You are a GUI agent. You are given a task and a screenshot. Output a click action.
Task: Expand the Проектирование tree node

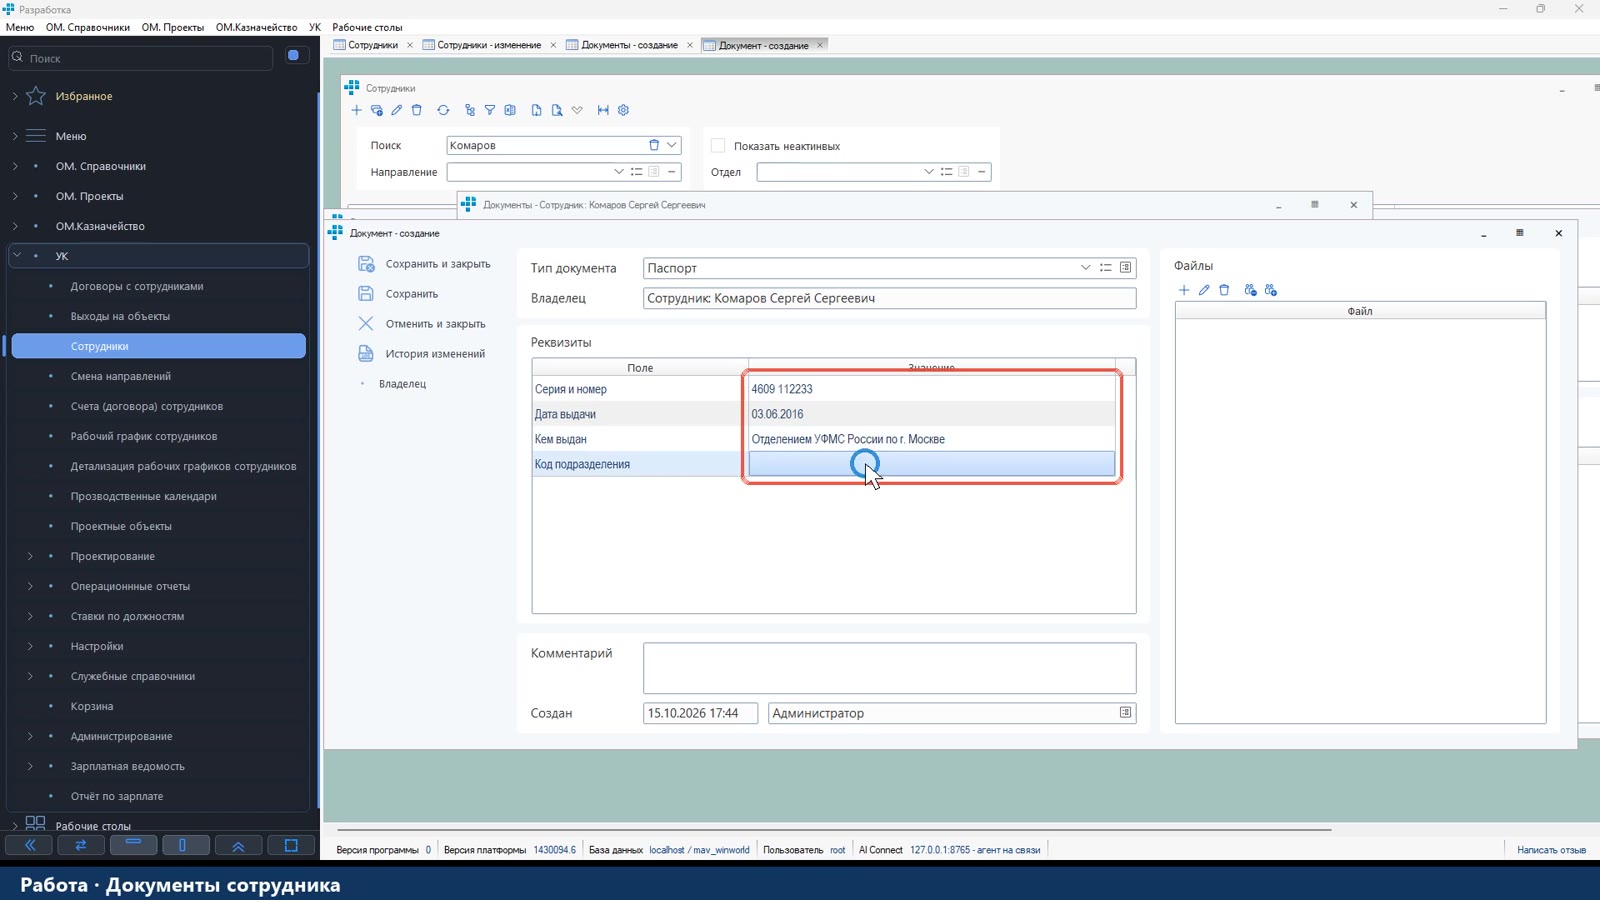pos(30,556)
